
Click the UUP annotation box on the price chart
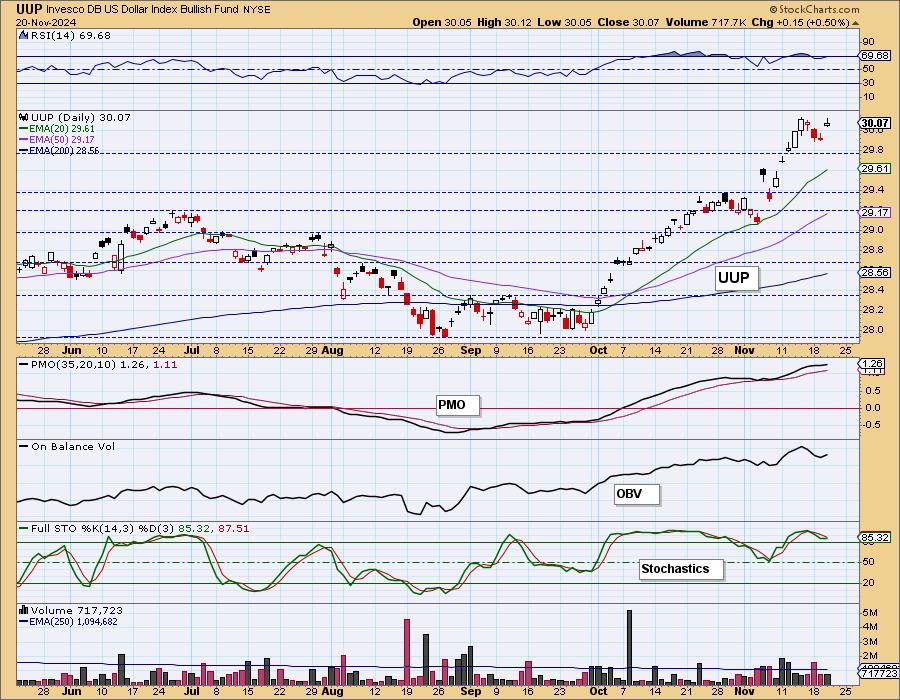736,278
